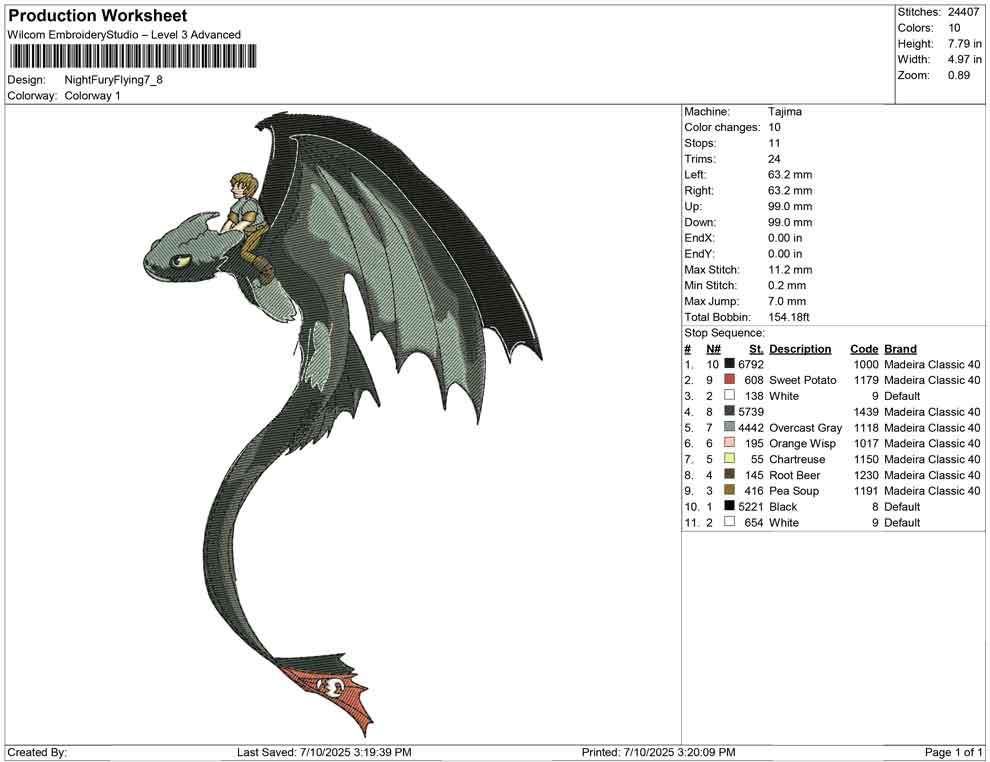Click the Orange Wisp color swatch

pyautogui.click(x=729, y=443)
